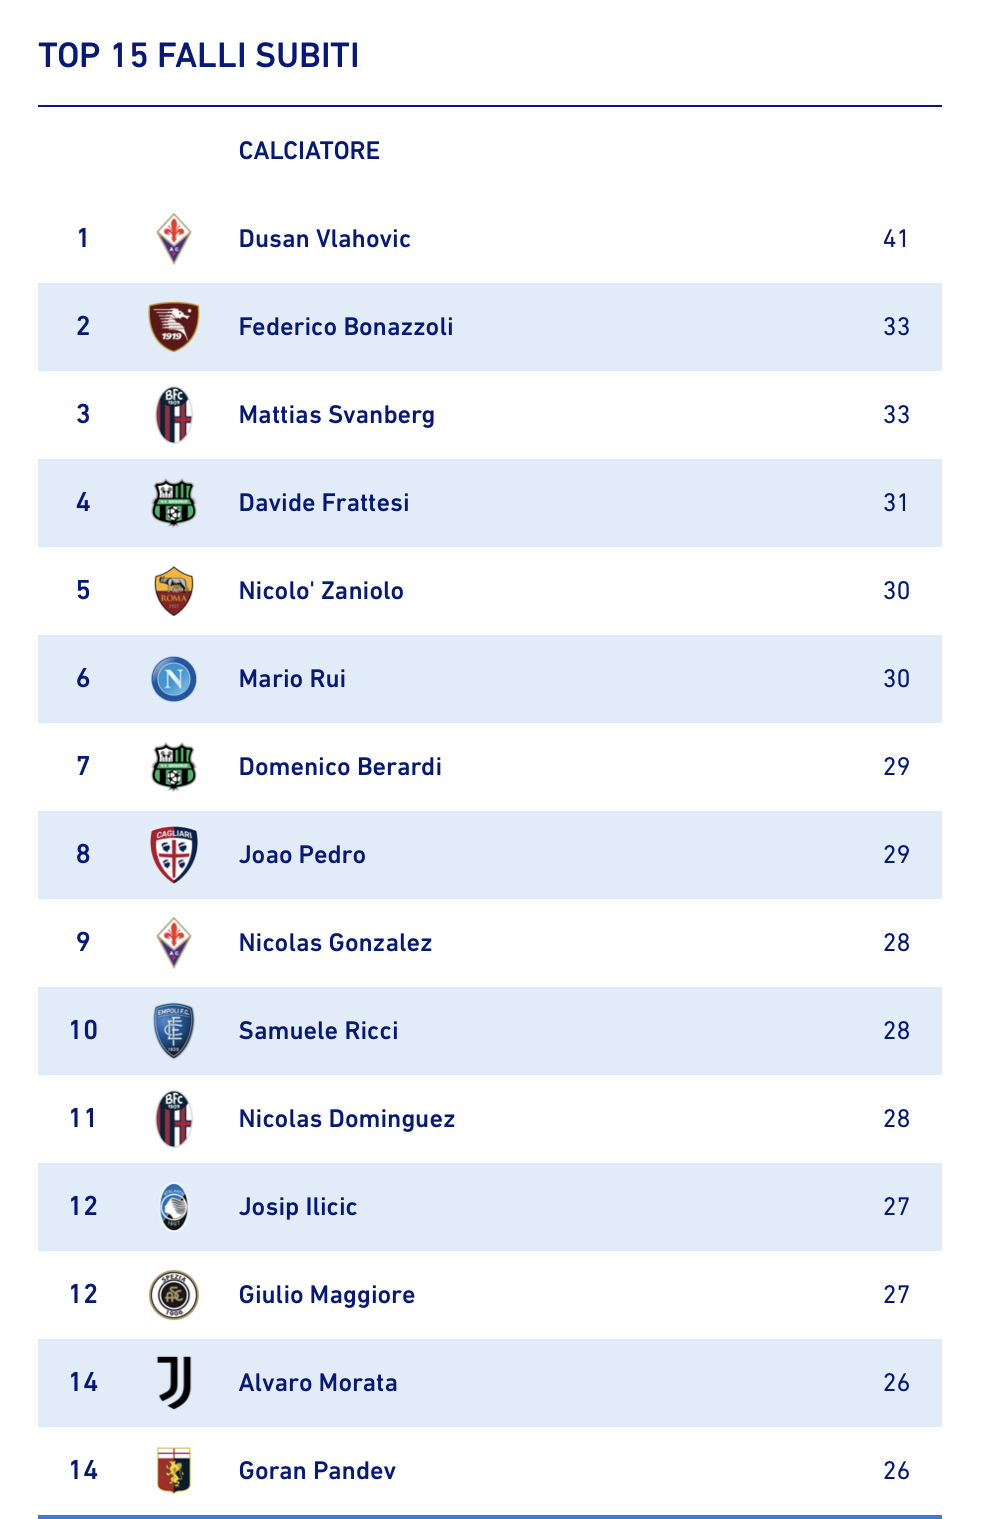Select Nicolas Gonzalez player name
The width and height of the screenshot is (989, 1519).
point(336,943)
